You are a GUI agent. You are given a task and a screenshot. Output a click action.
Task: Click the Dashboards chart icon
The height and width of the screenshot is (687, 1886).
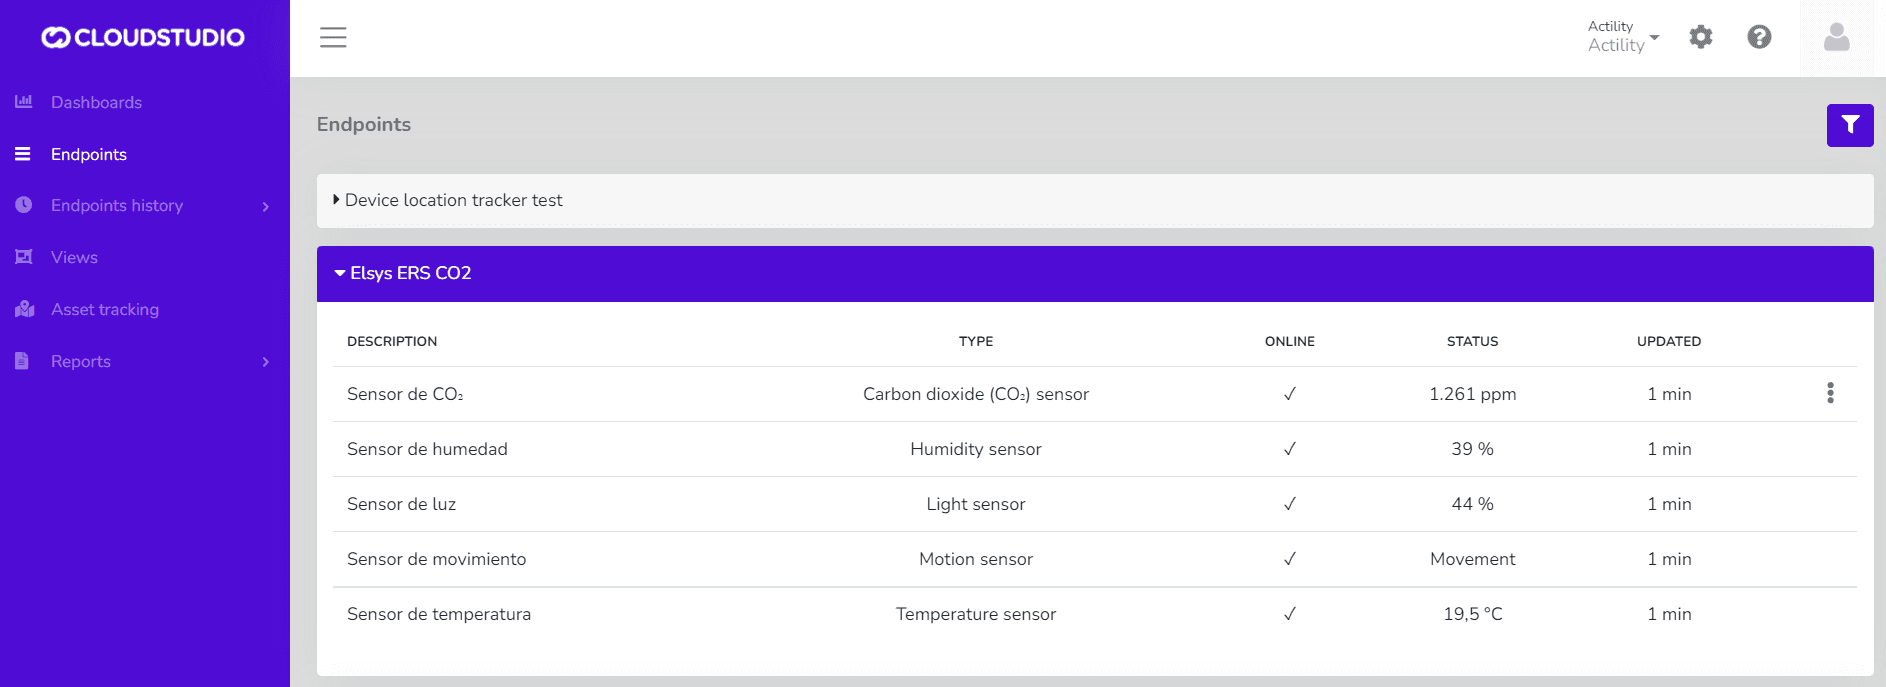click(24, 102)
